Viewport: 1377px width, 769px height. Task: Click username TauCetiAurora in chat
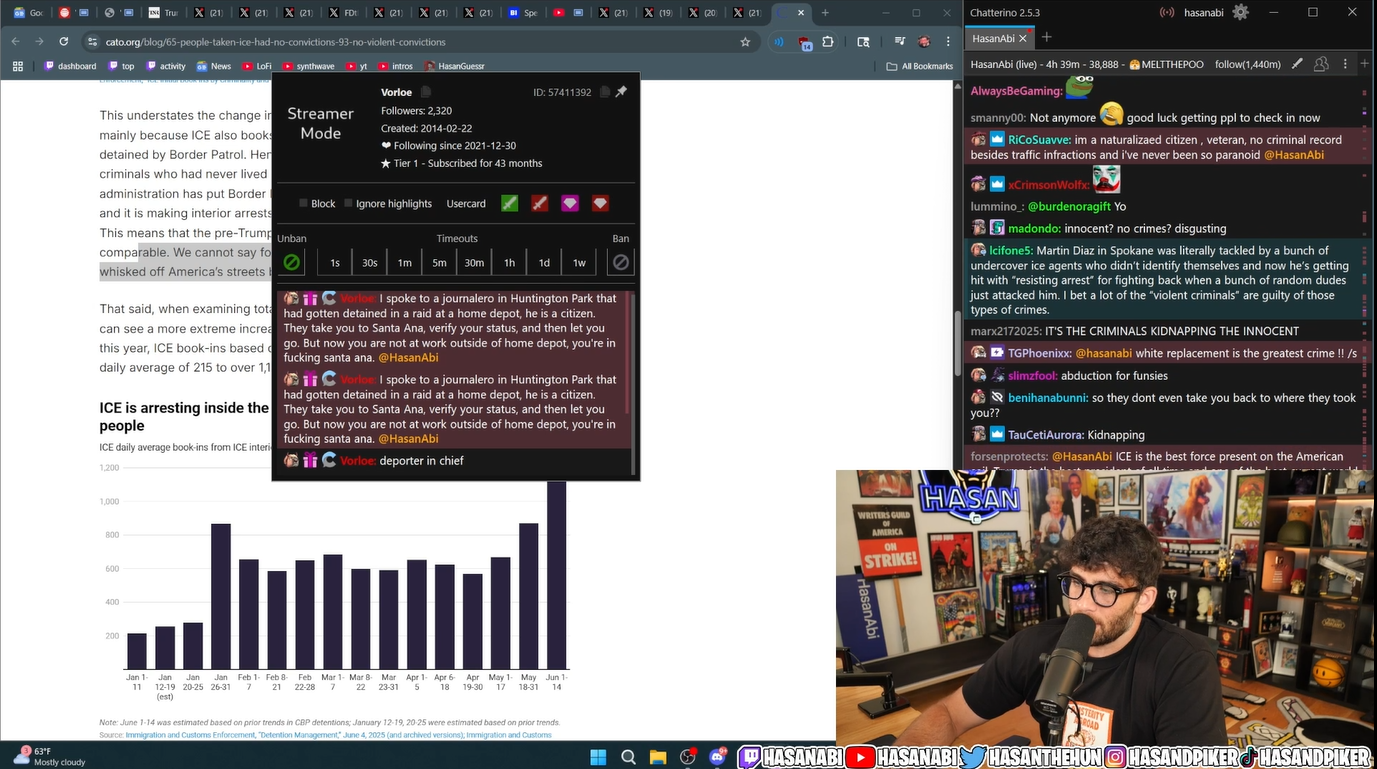coord(1046,435)
